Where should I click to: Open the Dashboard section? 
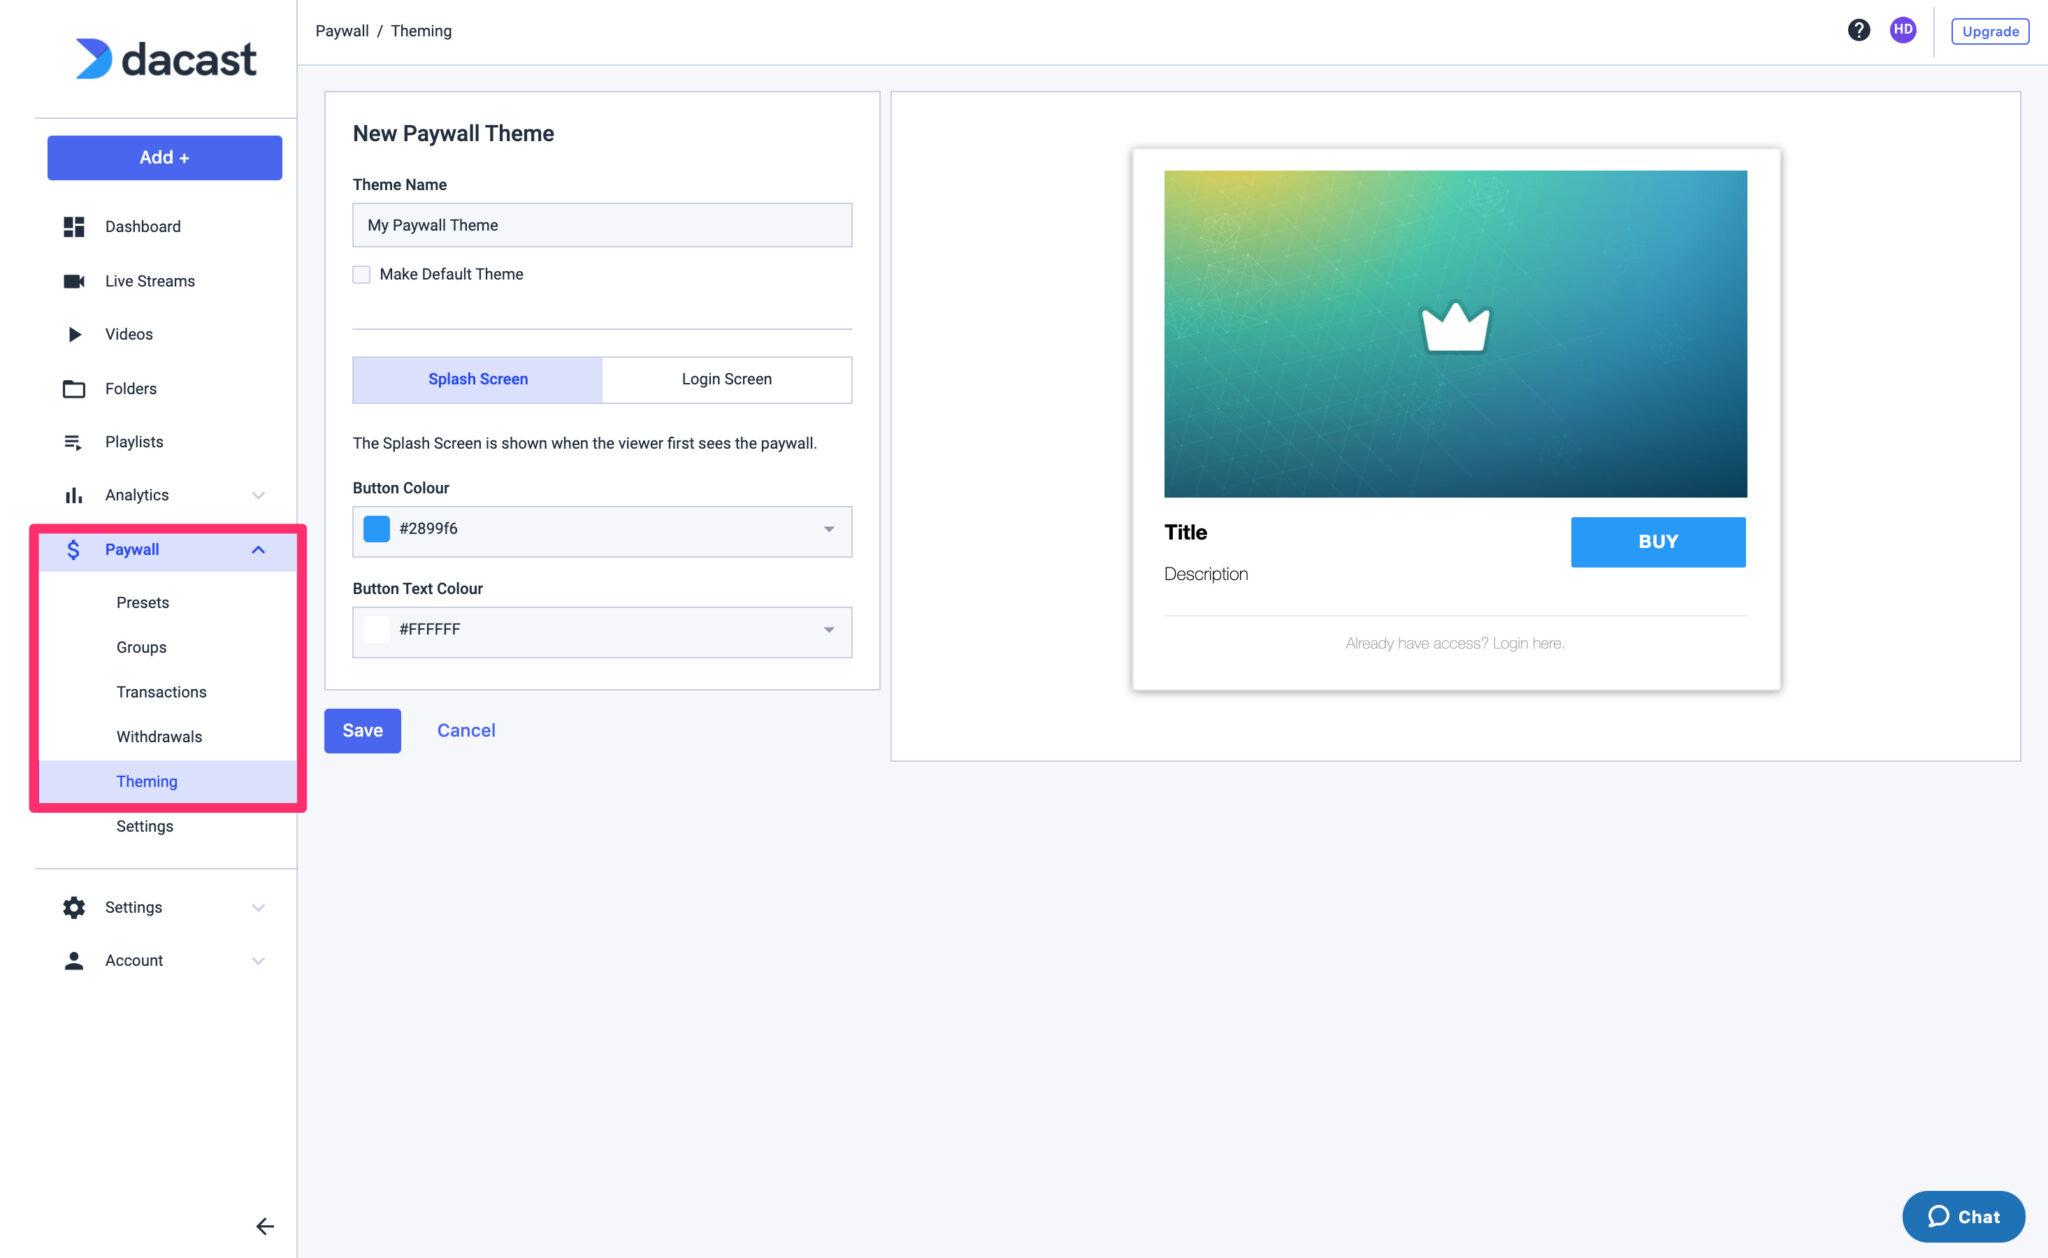coord(142,225)
